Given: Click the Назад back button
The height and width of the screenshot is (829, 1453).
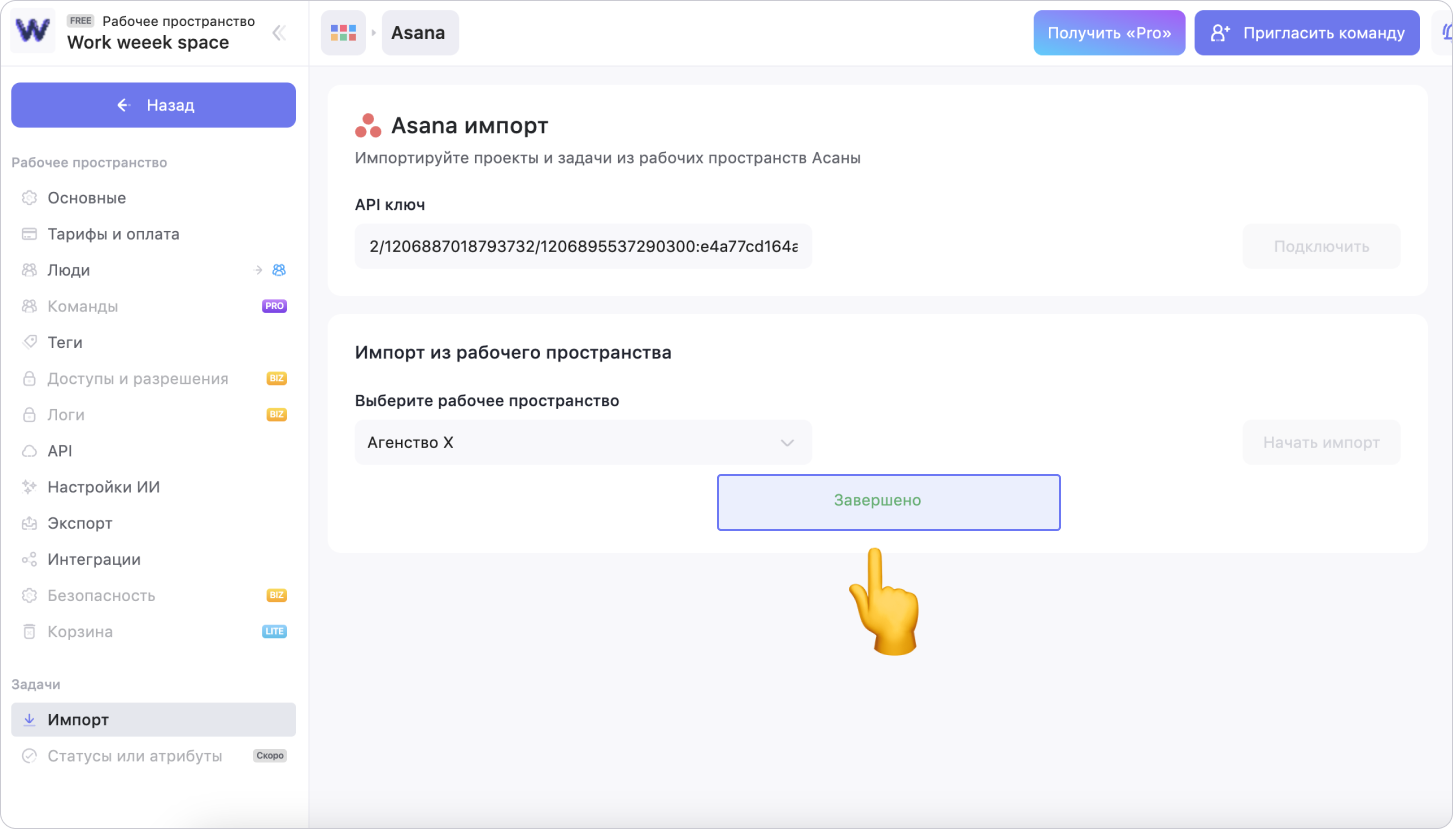Looking at the screenshot, I should point(153,105).
